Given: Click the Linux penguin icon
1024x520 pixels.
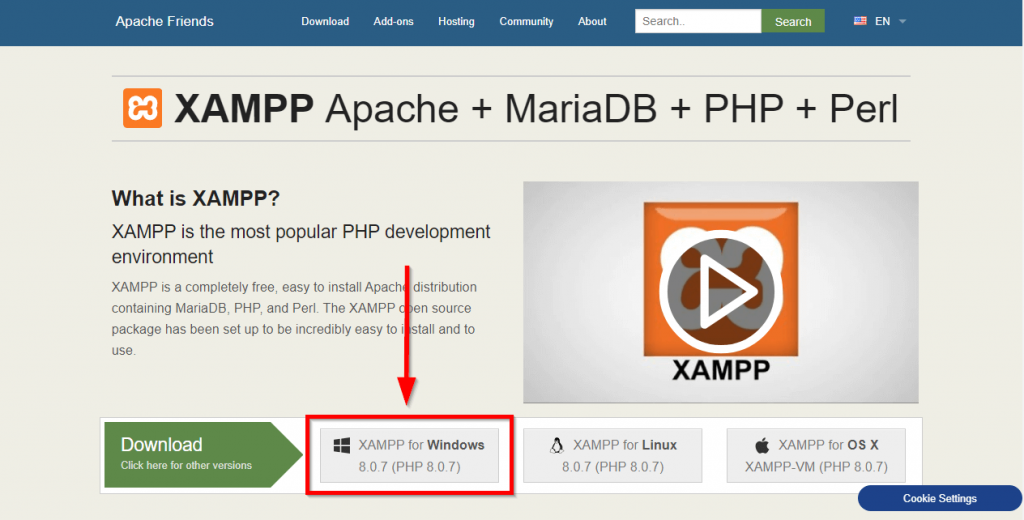Looking at the screenshot, I should tap(556, 446).
